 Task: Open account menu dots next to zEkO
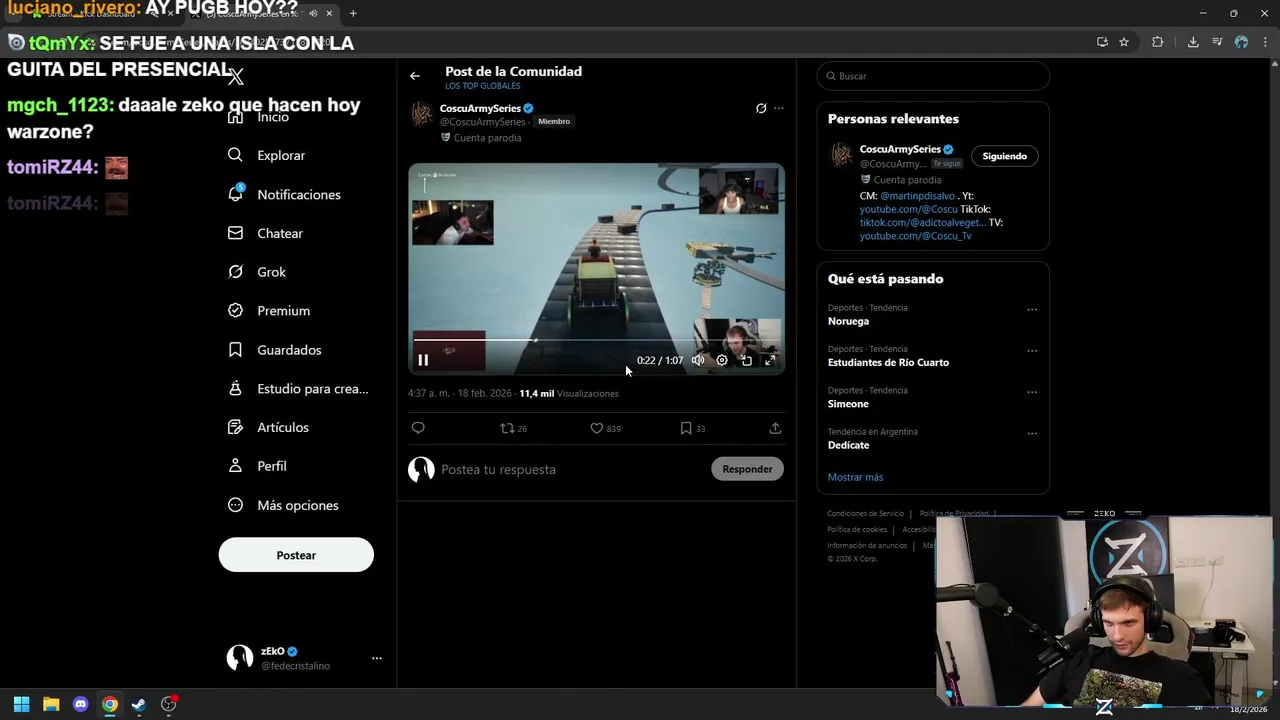[x=377, y=658]
